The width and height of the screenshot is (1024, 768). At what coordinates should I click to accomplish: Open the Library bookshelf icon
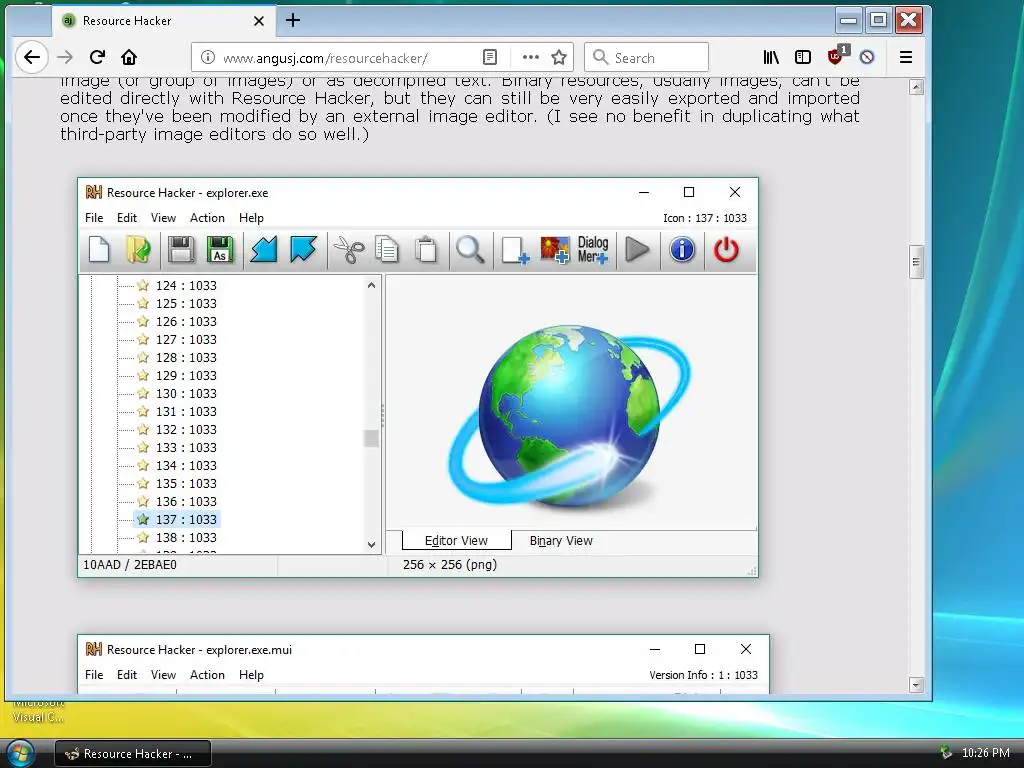click(x=771, y=57)
